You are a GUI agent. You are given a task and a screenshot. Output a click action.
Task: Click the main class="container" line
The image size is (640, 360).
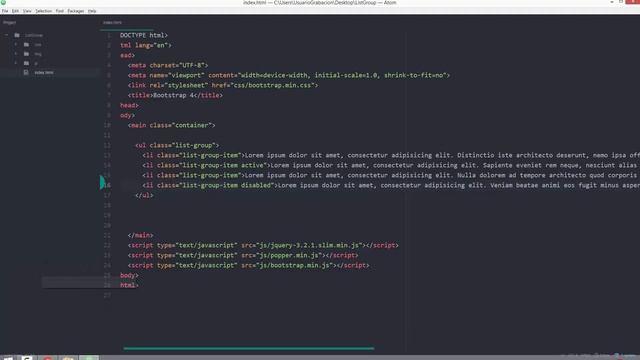pyautogui.click(x=171, y=125)
